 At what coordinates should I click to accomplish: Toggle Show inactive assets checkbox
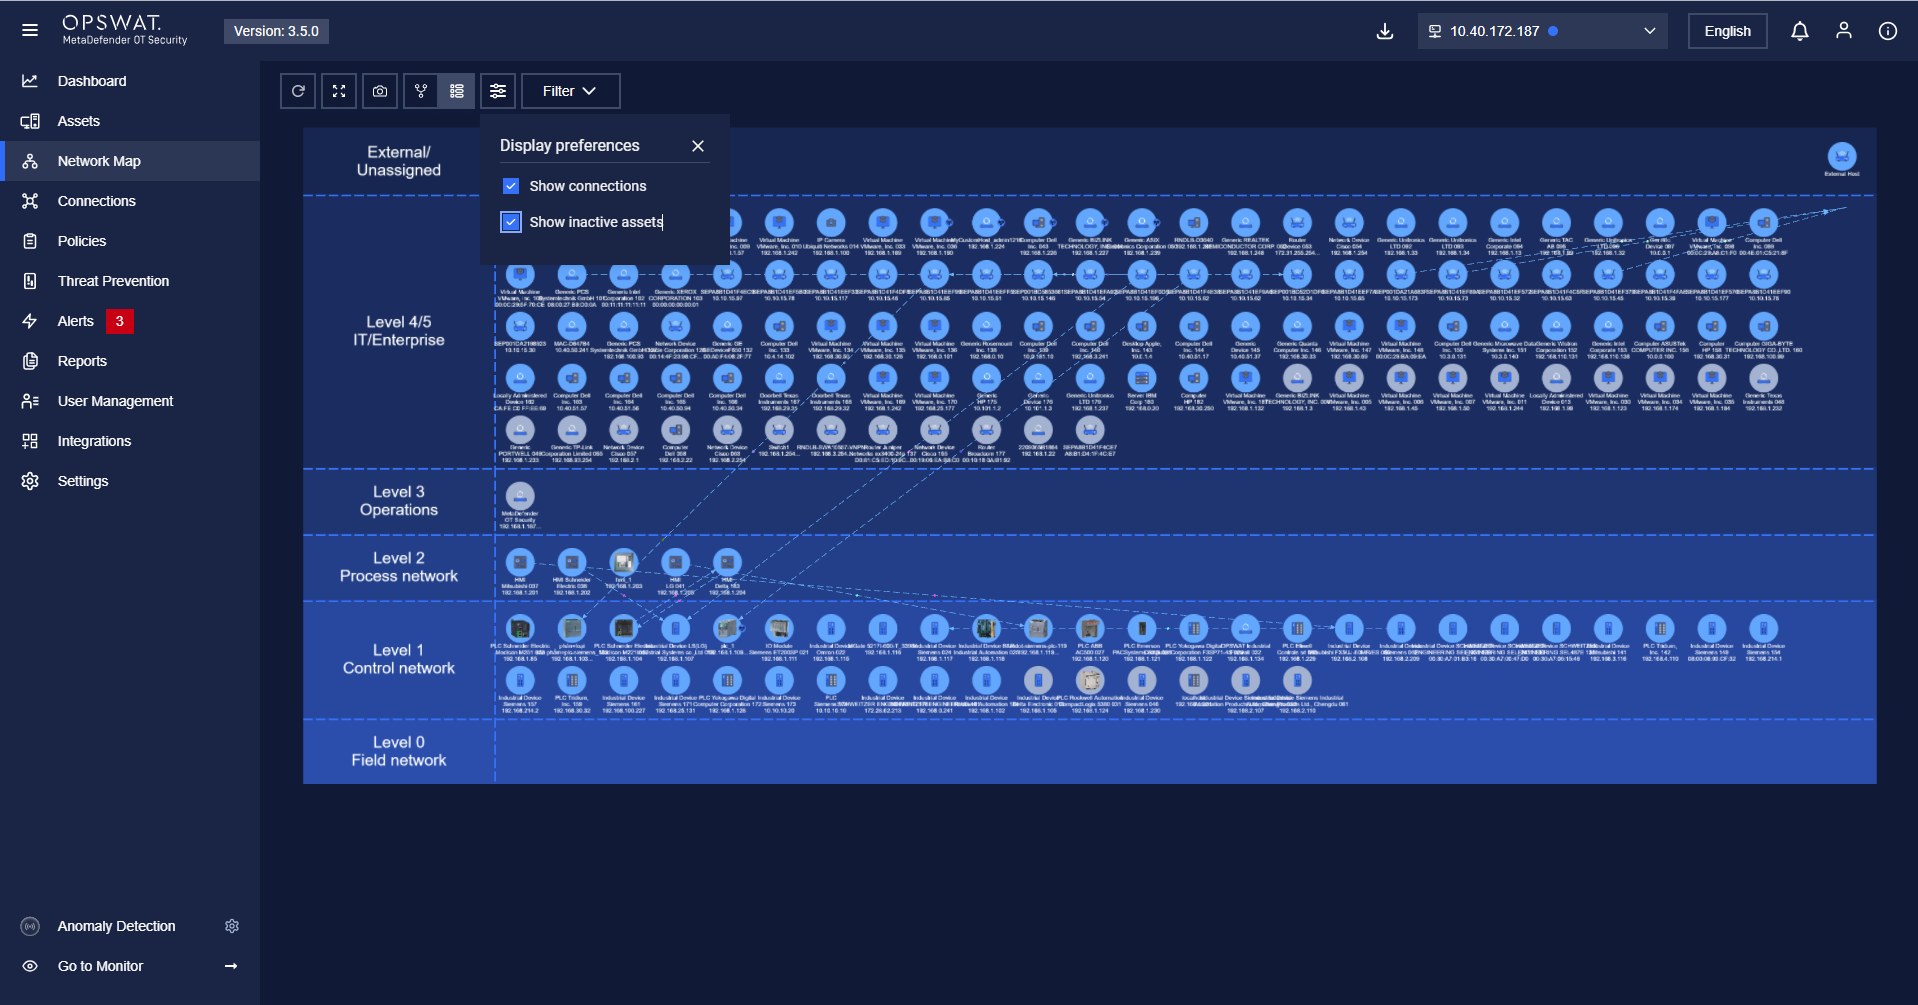[511, 222]
